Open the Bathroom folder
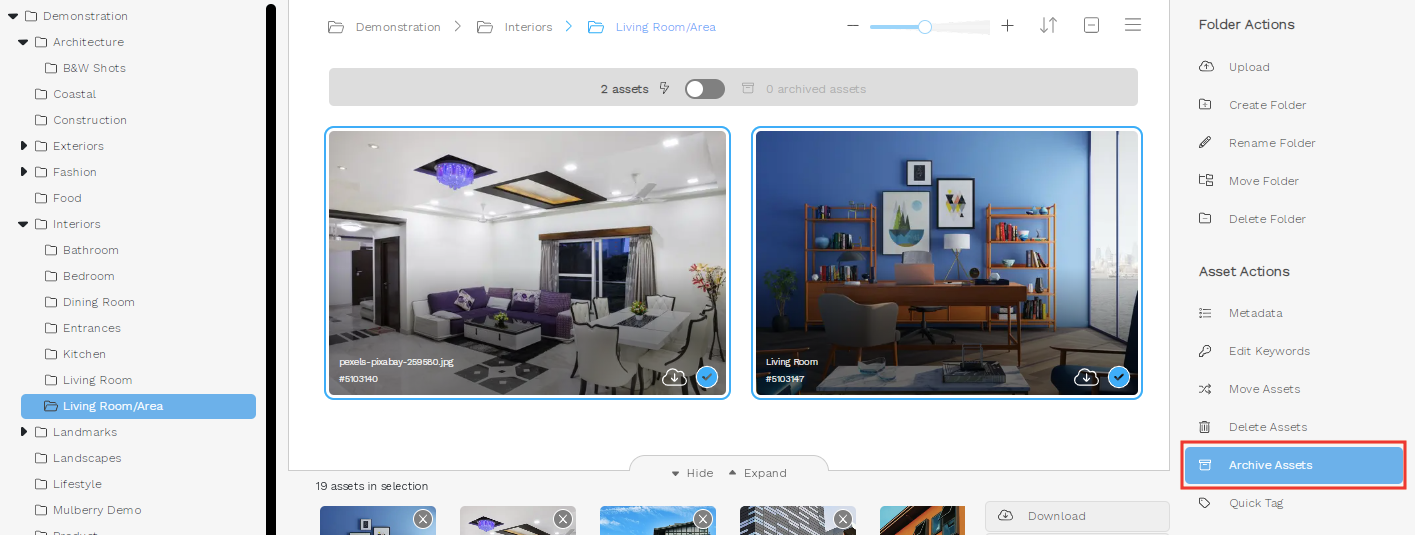Screen dimensions: 1415x535 pos(91,250)
